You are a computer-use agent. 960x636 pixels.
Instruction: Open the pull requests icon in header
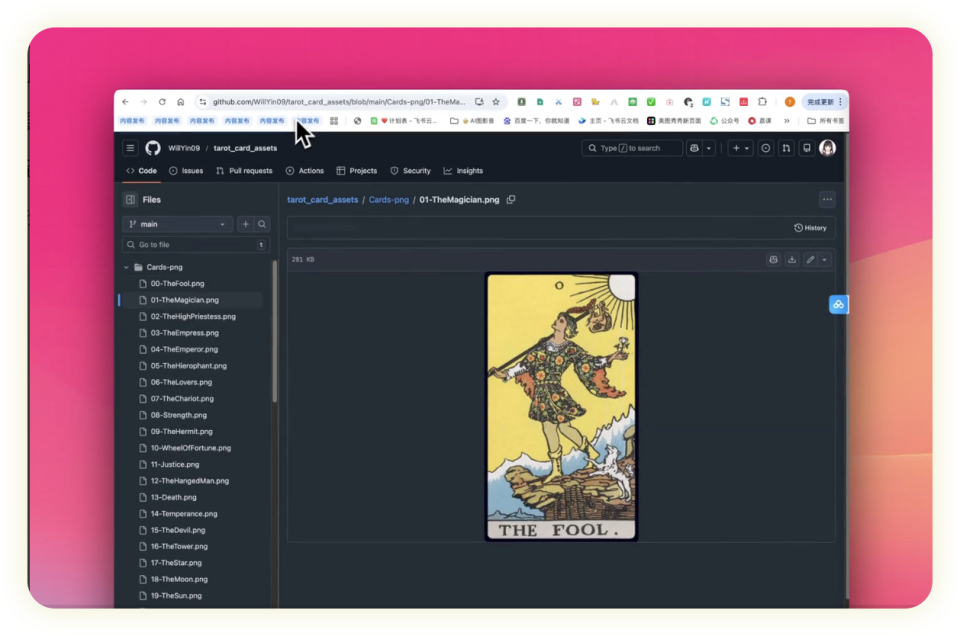pyautogui.click(x=786, y=148)
